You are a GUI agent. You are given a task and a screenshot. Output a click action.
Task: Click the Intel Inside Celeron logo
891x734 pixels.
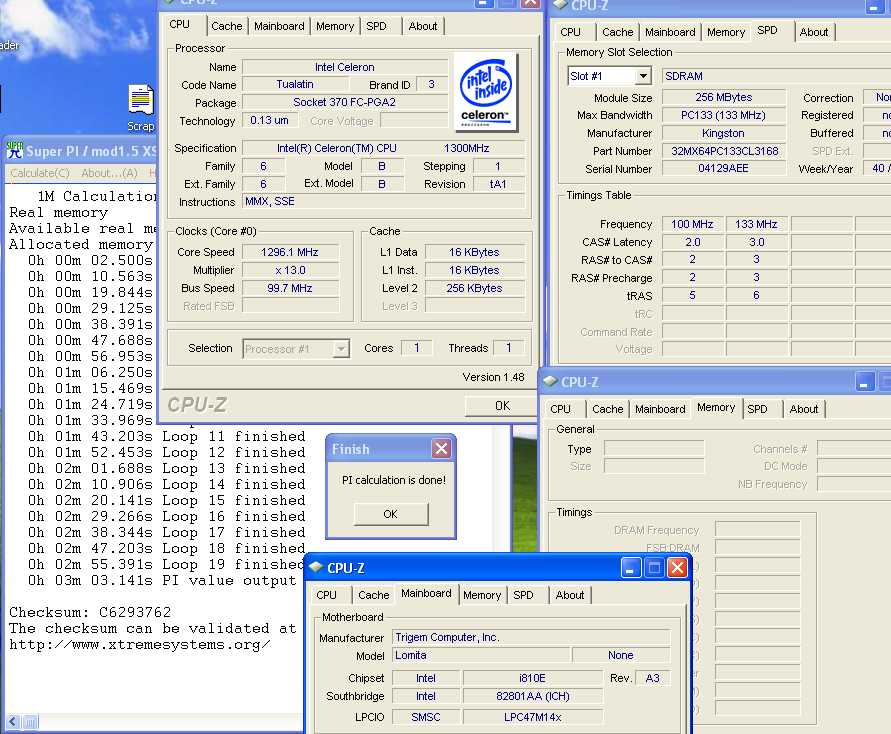(x=485, y=92)
